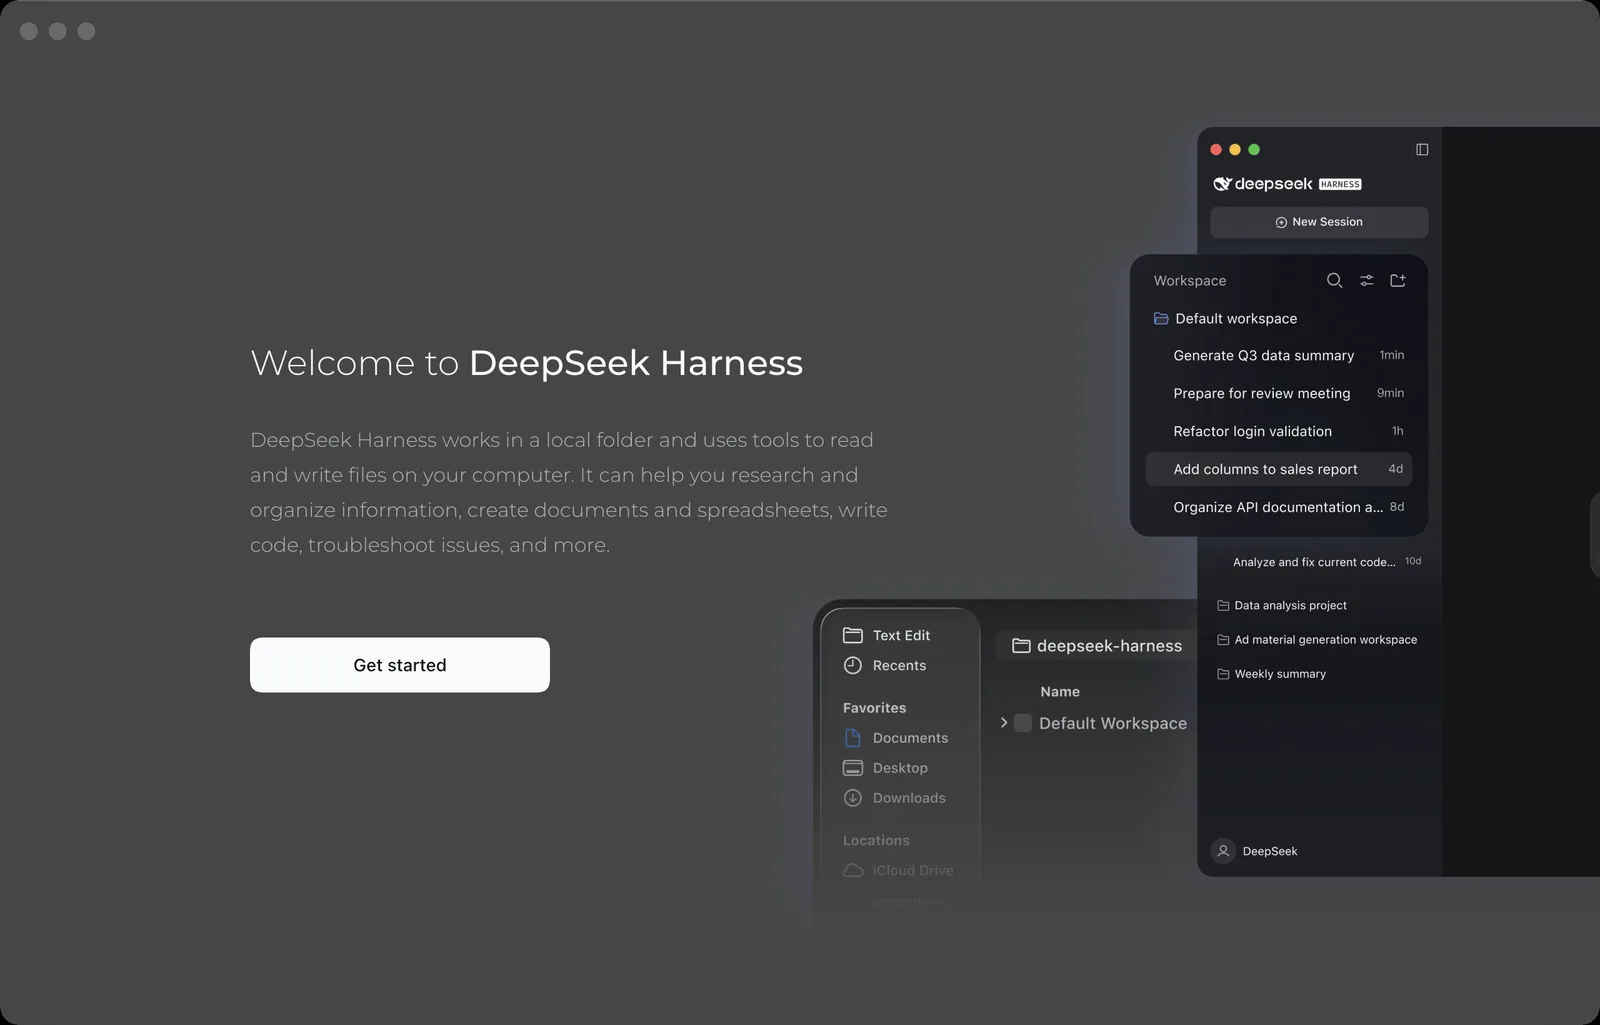
Task: Select Text Edit in the file sidebar
Action: click(887, 636)
